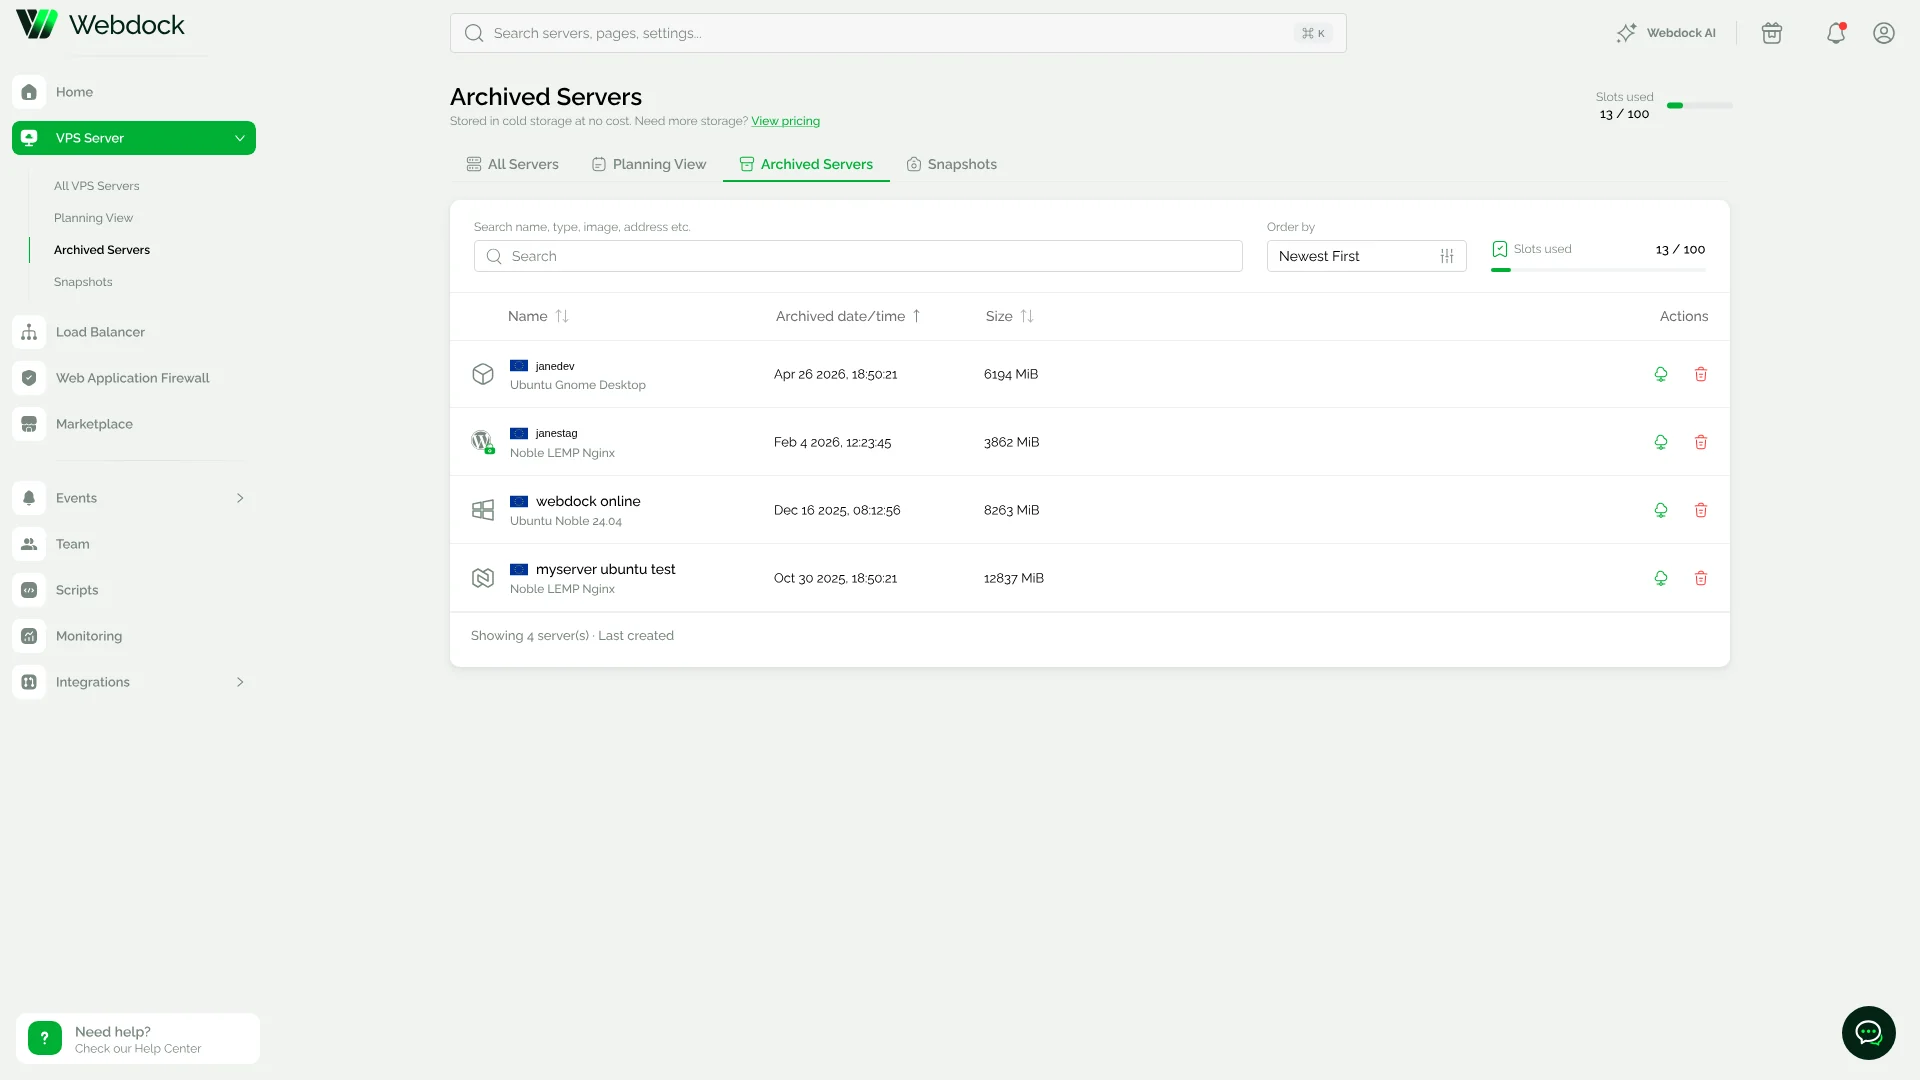Click the Events bell sidebar icon
1920x1080 pixels.
pos(29,498)
